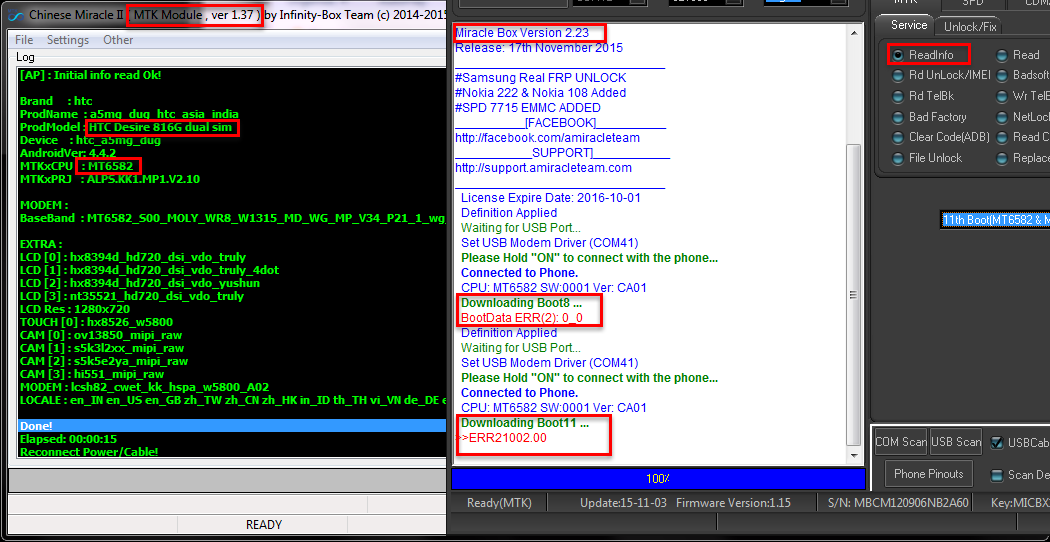
Task: Click the License Expire Date: 2016-10-01 line
Action: 550,198
